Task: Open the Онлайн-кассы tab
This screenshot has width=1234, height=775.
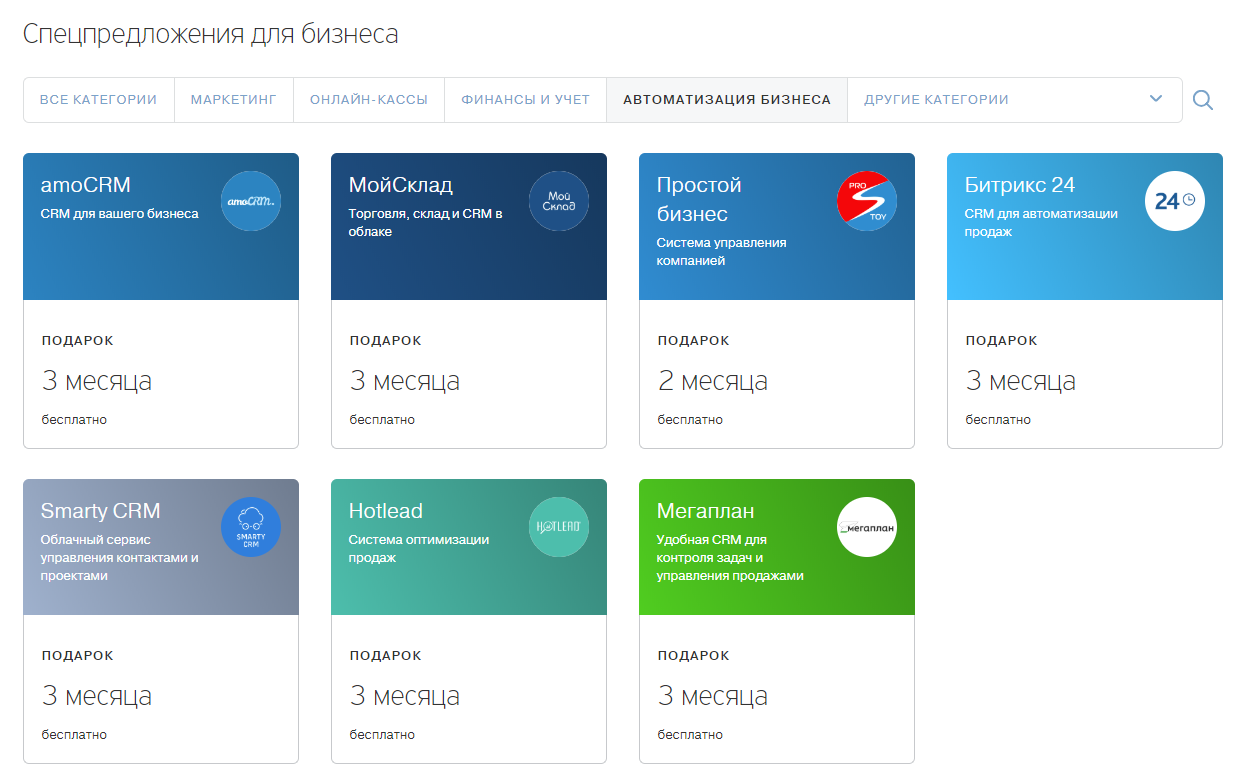Action: pos(369,100)
